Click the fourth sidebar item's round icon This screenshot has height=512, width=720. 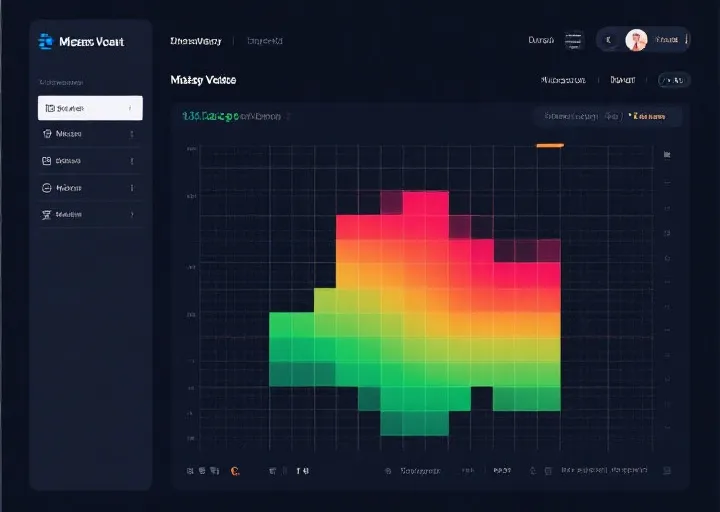coord(47,188)
